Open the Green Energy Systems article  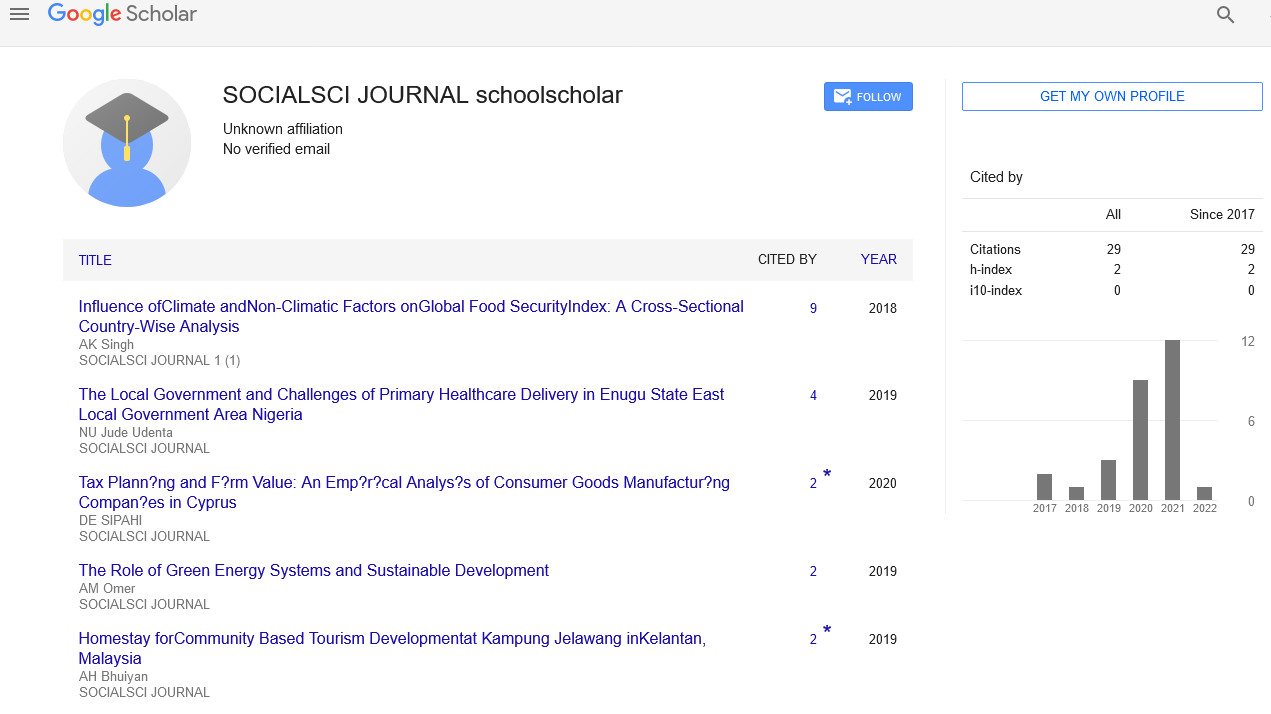(314, 570)
